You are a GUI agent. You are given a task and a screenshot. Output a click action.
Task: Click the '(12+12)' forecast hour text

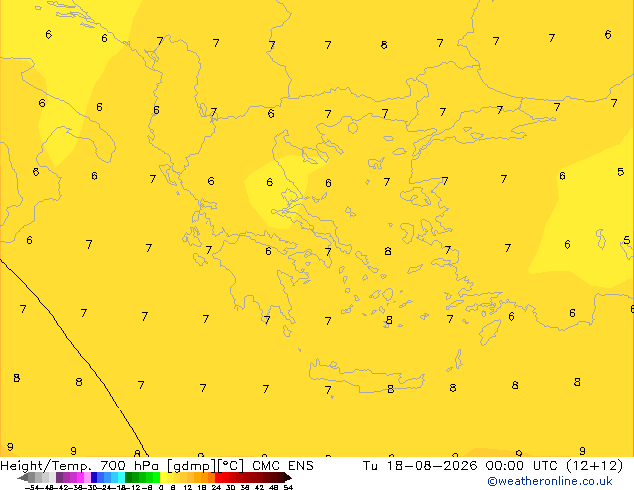(x=596, y=466)
